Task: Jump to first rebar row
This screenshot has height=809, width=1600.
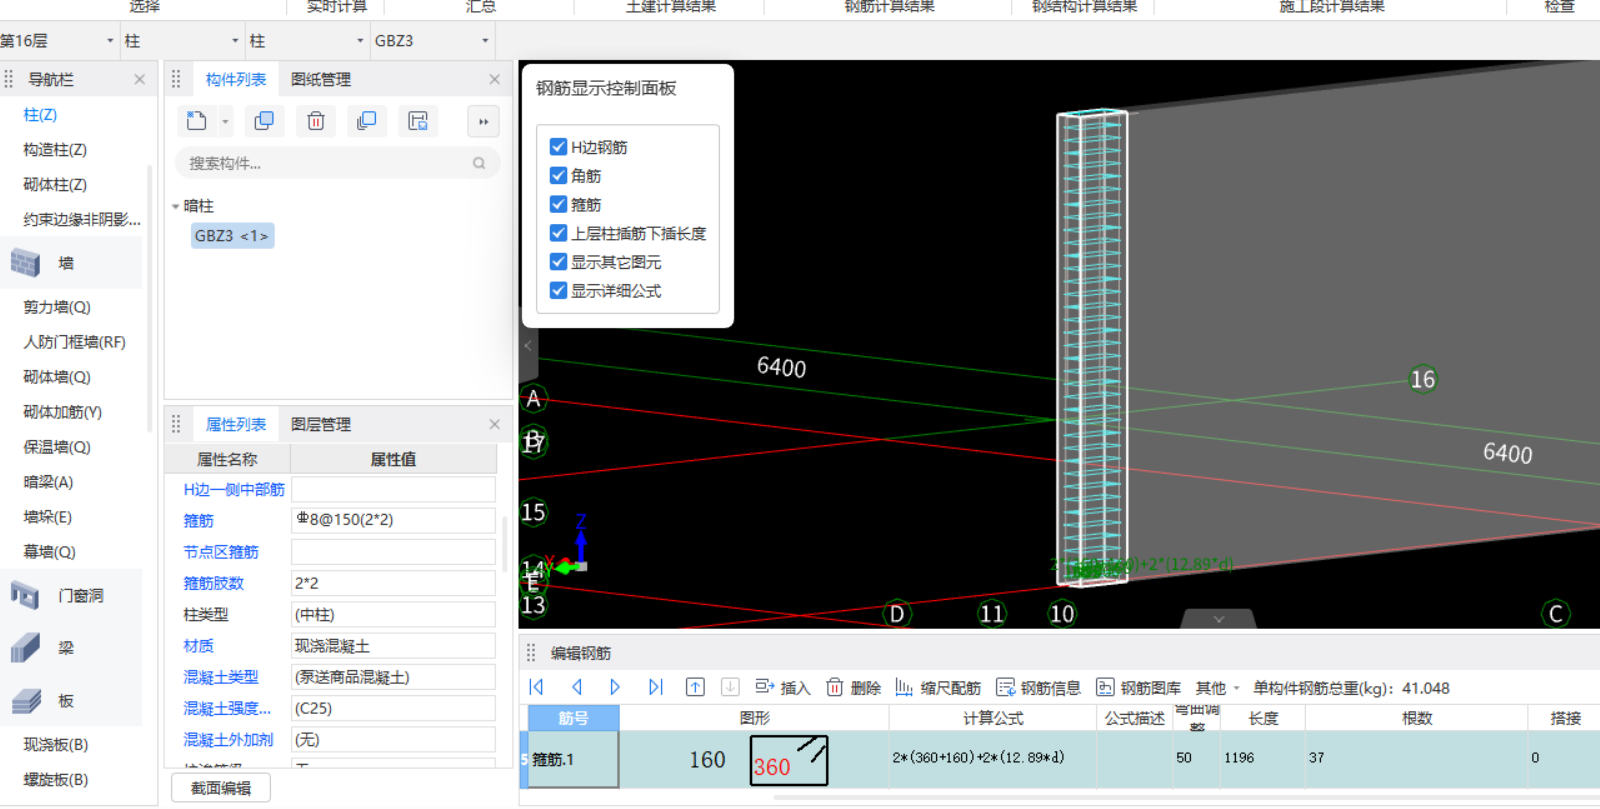Action: (536, 687)
